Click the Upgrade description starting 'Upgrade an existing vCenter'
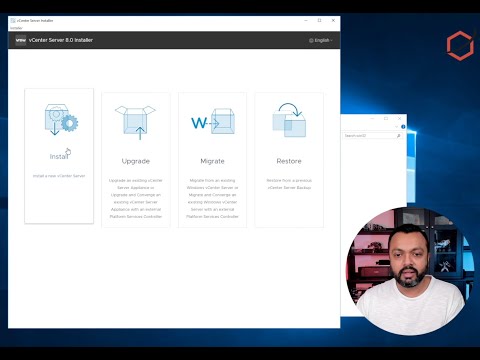Screen dimensions: 480x360 136,198
